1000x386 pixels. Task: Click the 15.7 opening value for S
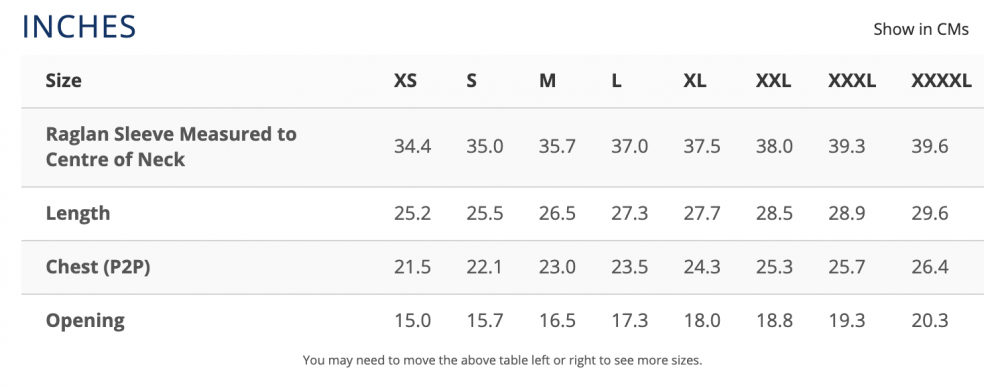[485, 320]
